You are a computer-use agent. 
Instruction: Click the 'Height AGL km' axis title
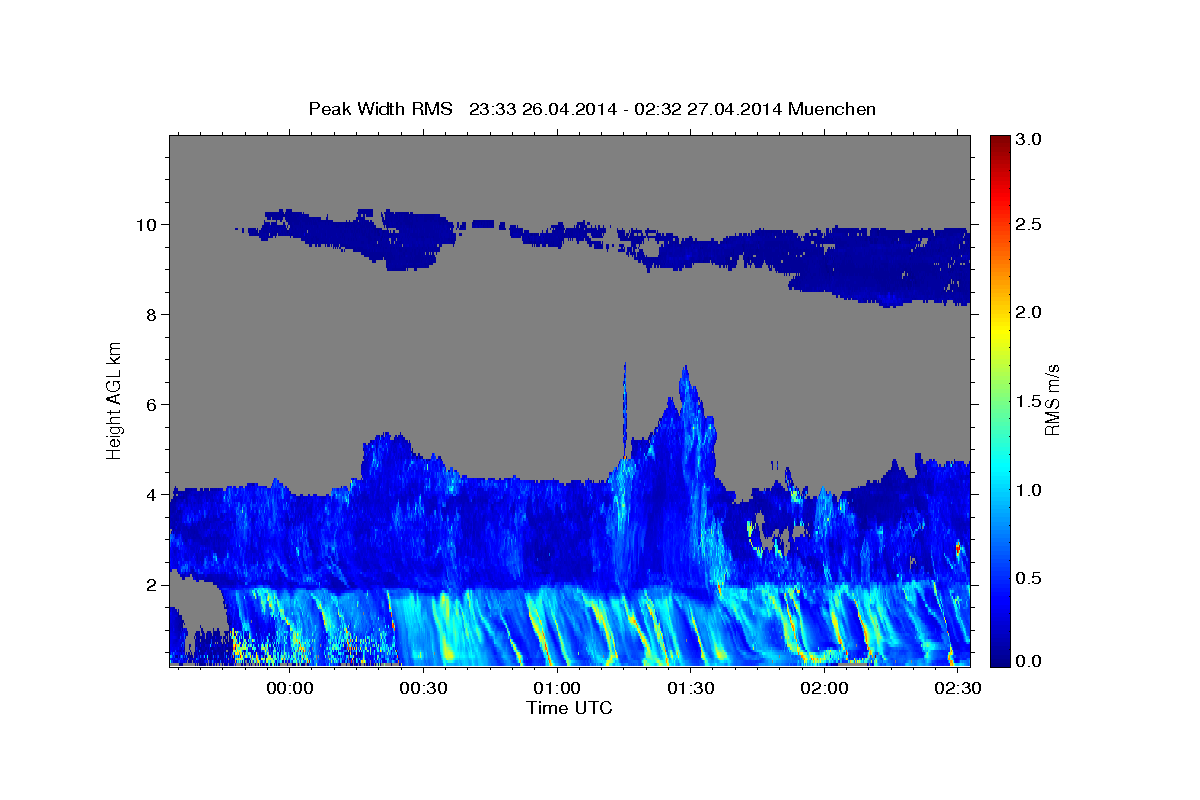click(114, 402)
